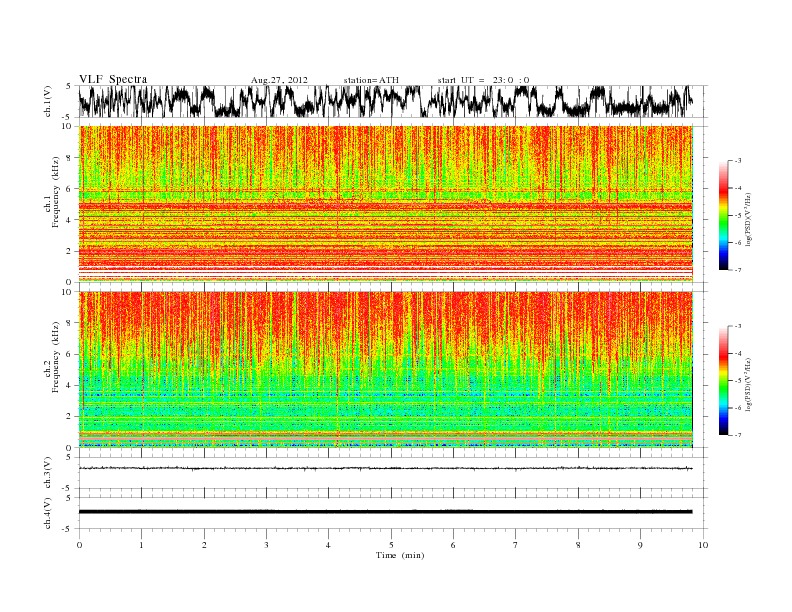Click the color bar beside ch.2 spectrogram

click(723, 380)
